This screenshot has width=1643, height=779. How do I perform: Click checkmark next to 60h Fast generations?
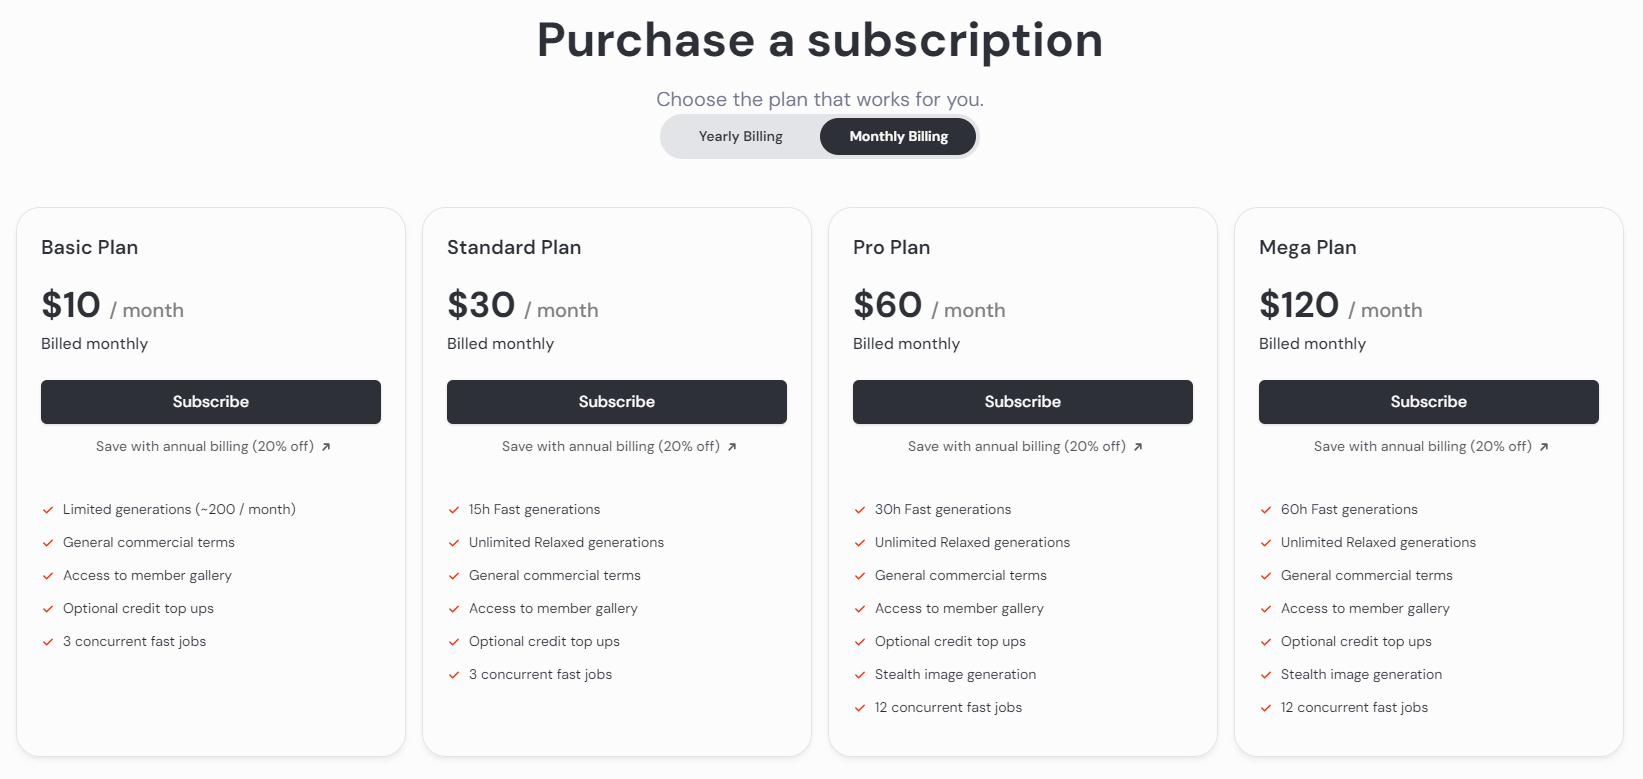coord(1266,510)
